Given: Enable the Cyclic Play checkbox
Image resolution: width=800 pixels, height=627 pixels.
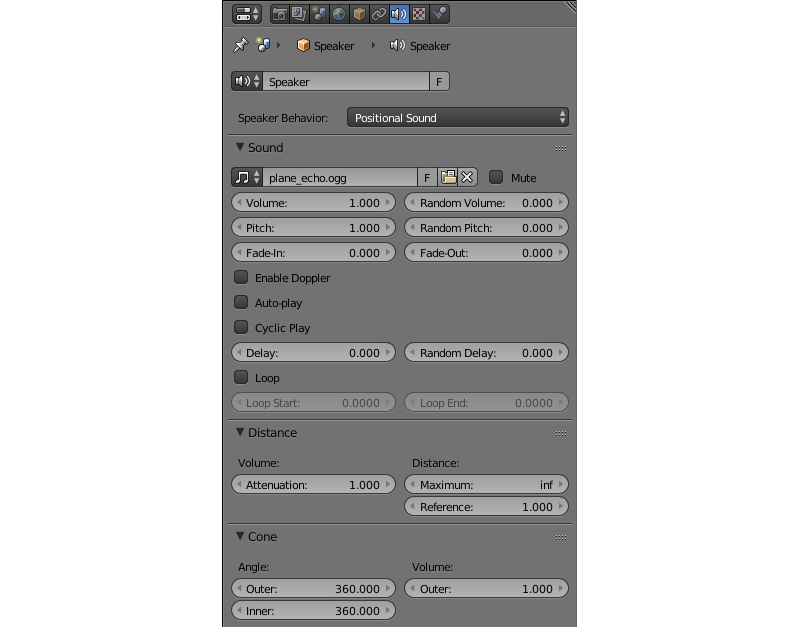Looking at the screenshot, I should click(241, 327).
